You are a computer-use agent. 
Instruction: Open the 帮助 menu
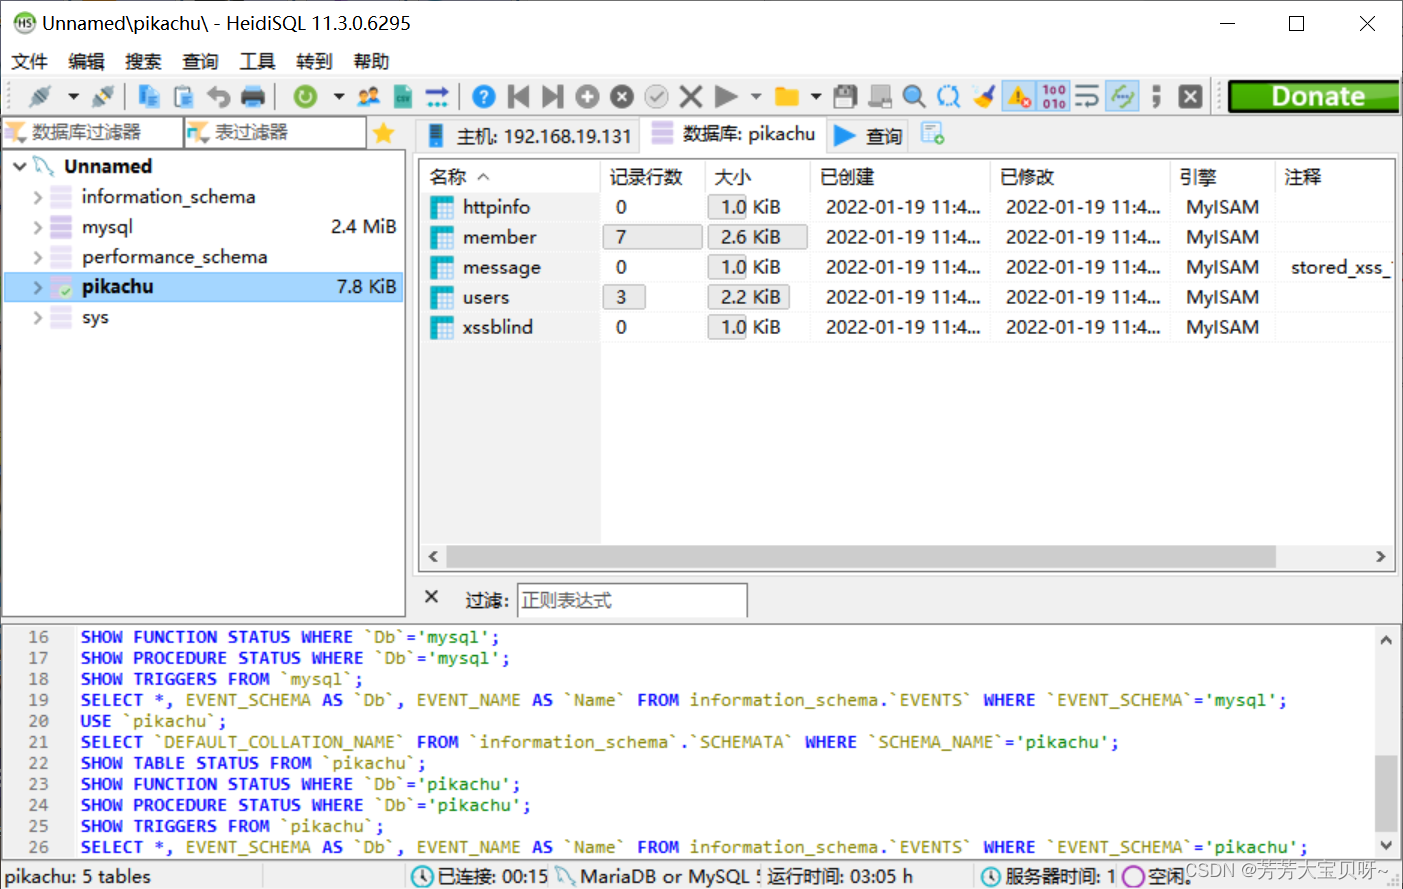tap(371, 61)
